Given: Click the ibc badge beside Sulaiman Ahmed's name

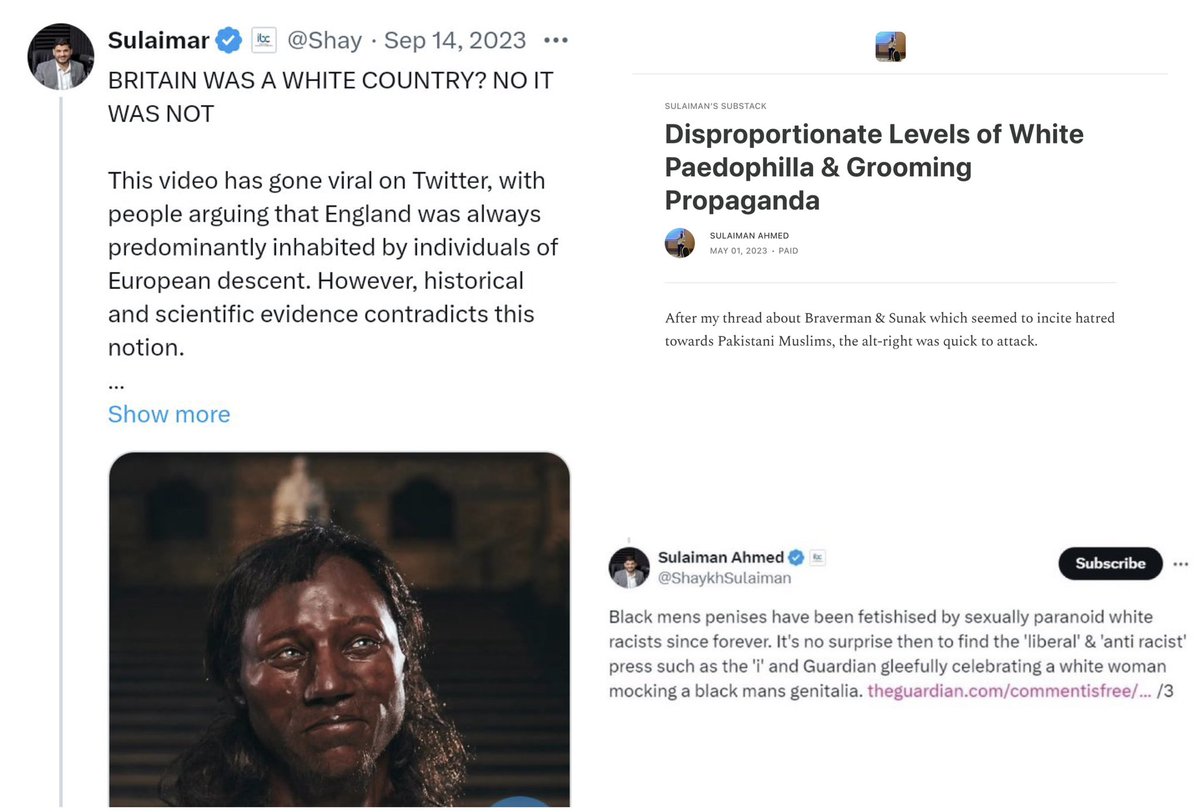Looking at the screenshot, I should (x=817, y=557).
